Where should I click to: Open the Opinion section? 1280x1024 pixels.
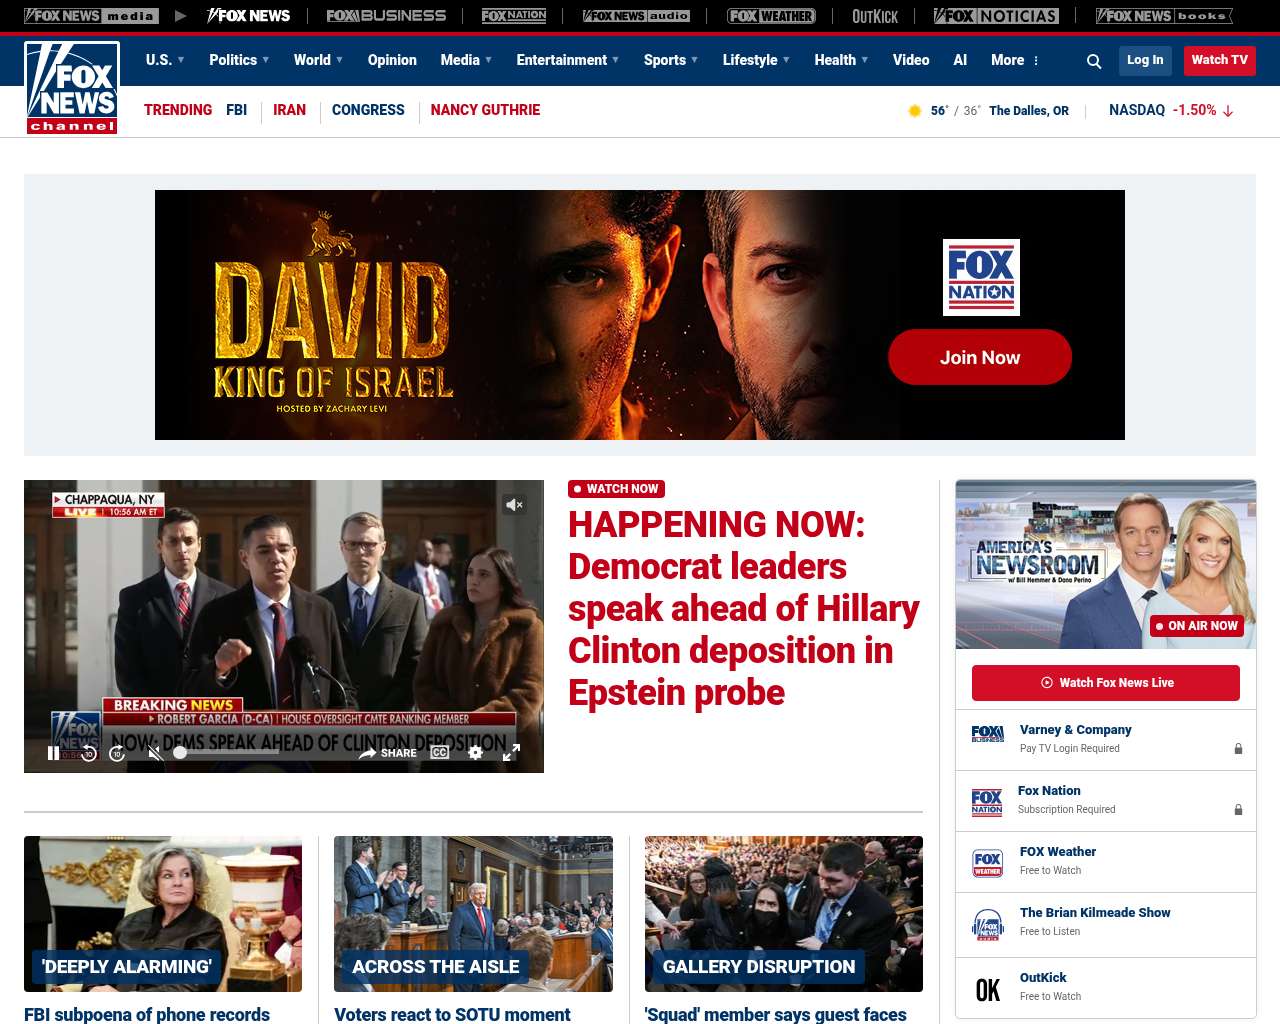coord(392,60)
